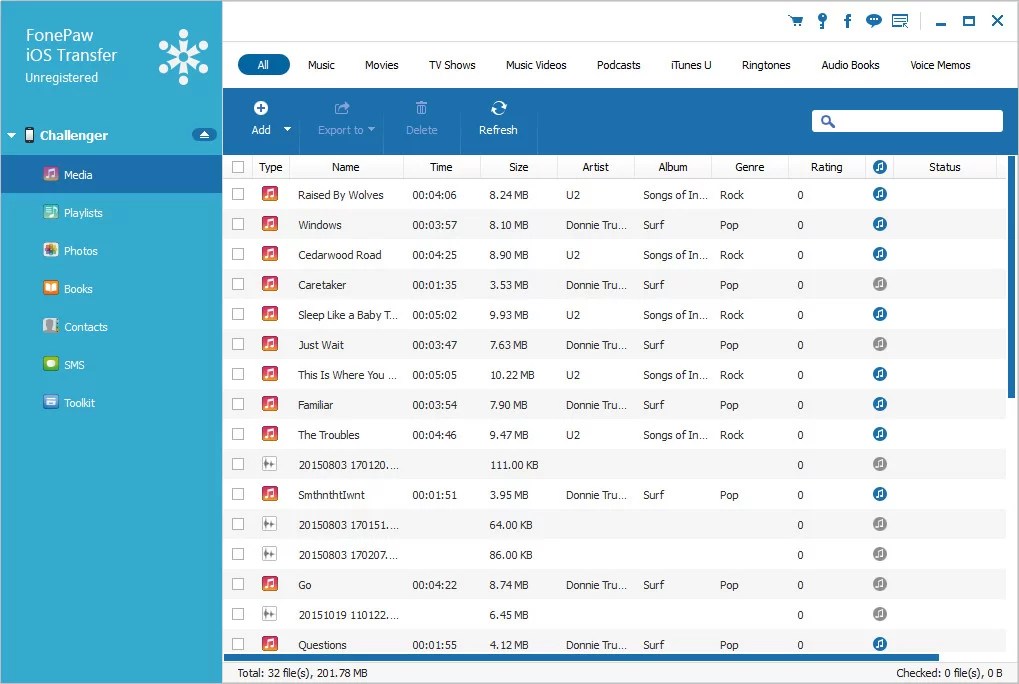Open the Add dropdown arrow
Image resolution: width=1019 pixels, height=684 pixels.
(287, 129)
